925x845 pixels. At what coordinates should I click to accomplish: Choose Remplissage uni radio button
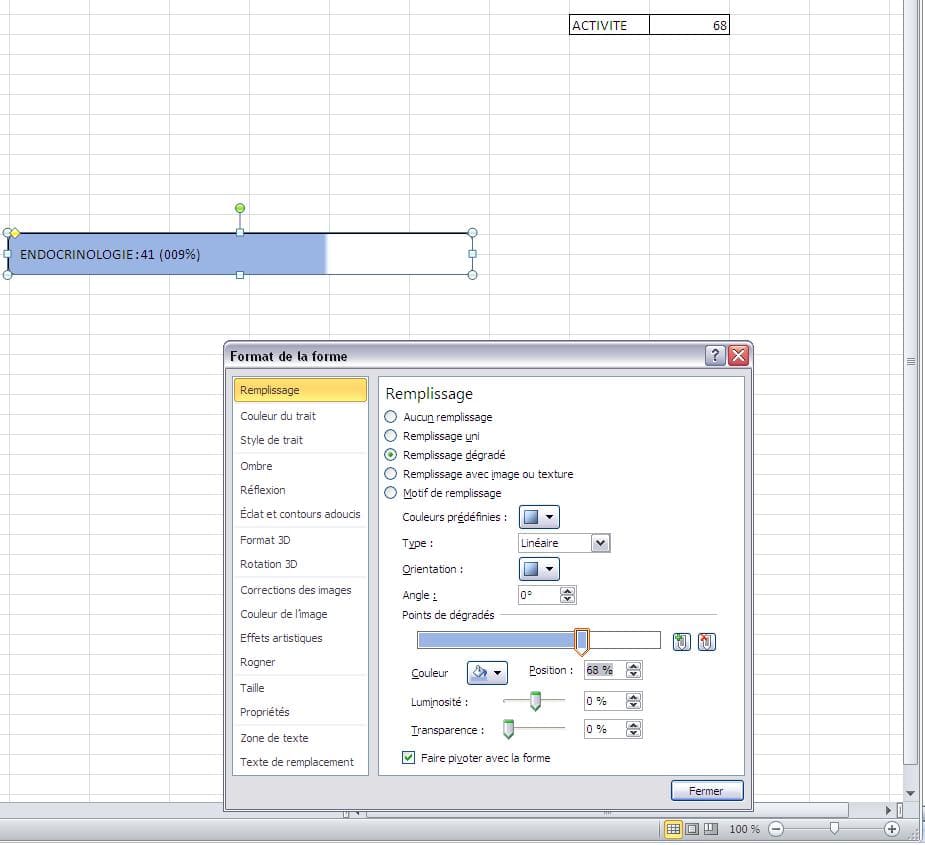click(391, 436)
